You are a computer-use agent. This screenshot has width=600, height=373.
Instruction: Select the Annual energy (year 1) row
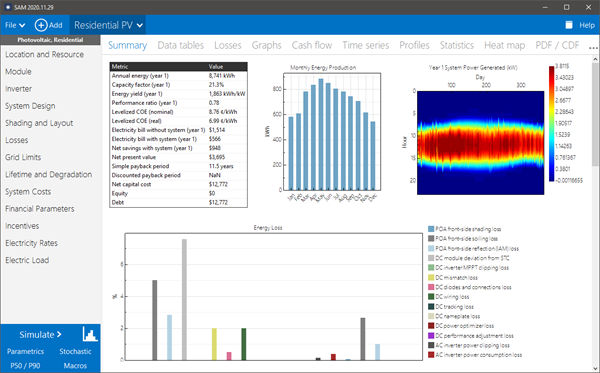178,76
